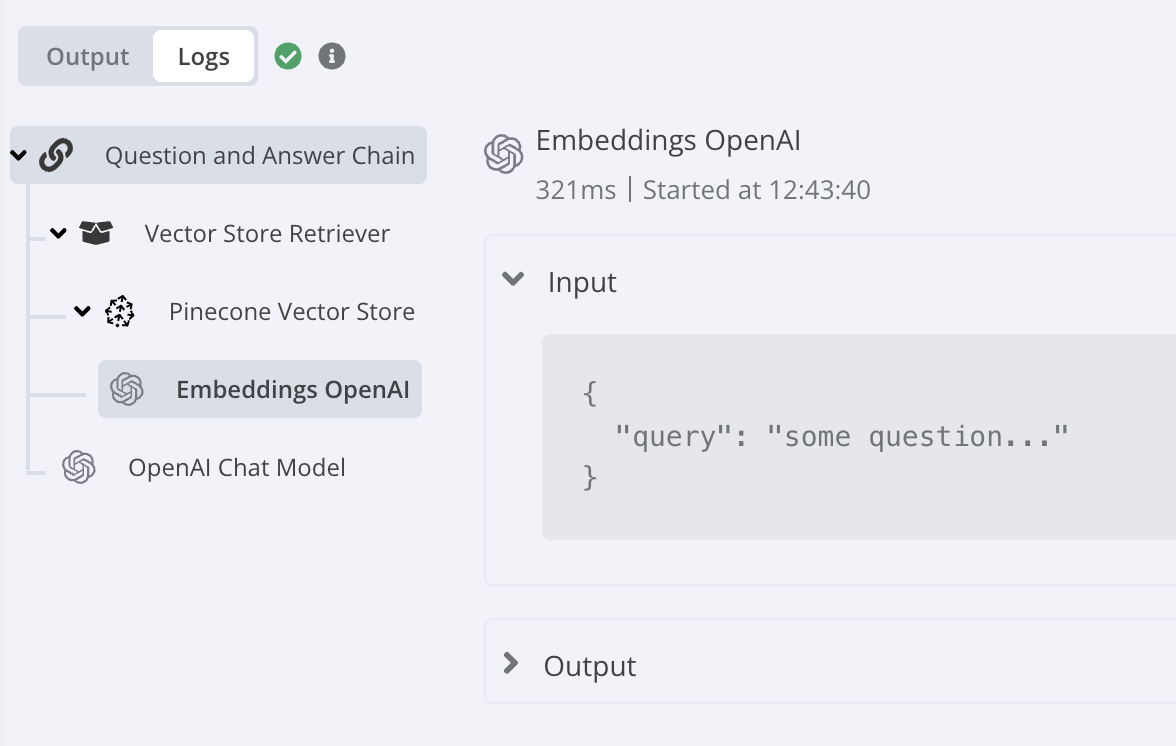Click the Pinecone Vector Store icon
This screenshot has width=1176, height=746.
point(120,311)
